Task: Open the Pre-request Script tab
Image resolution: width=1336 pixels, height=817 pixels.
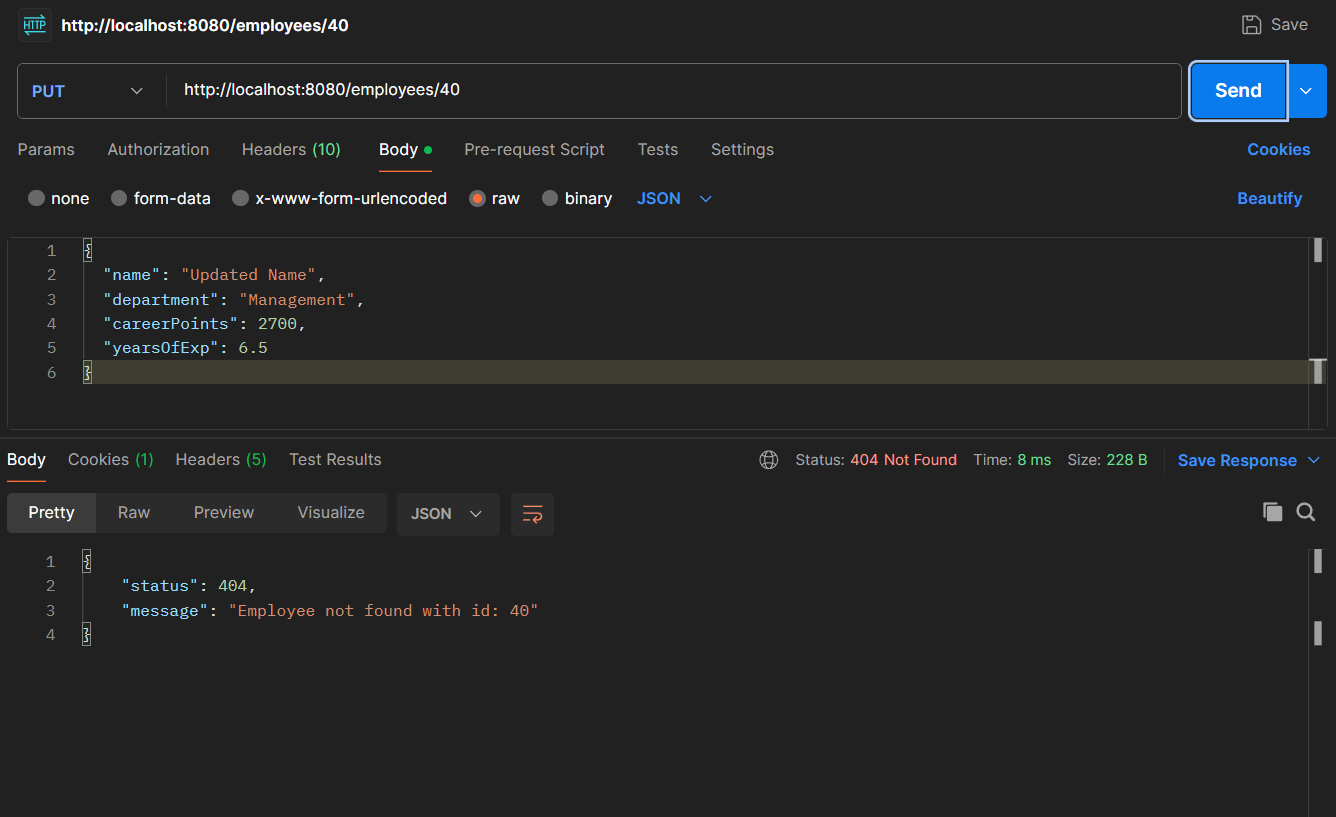Action: 534,149
